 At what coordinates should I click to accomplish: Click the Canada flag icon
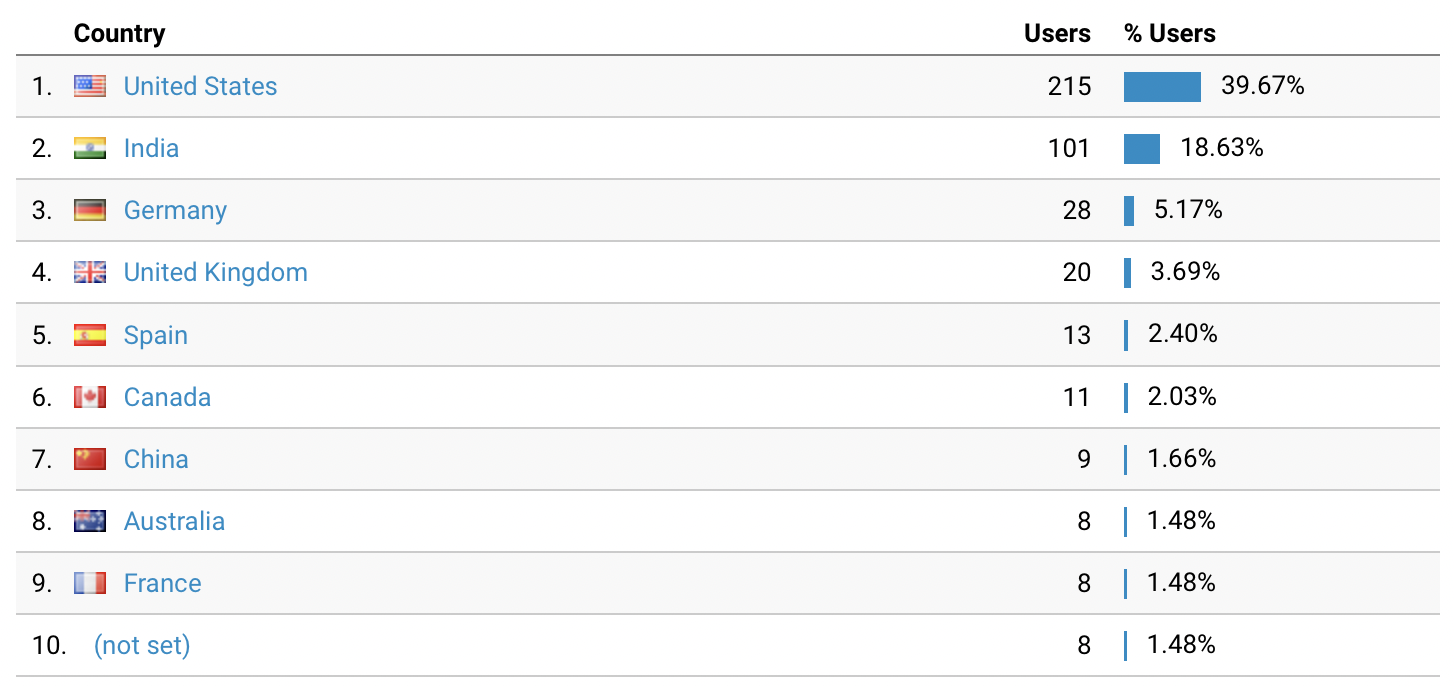tap(90, 397)
